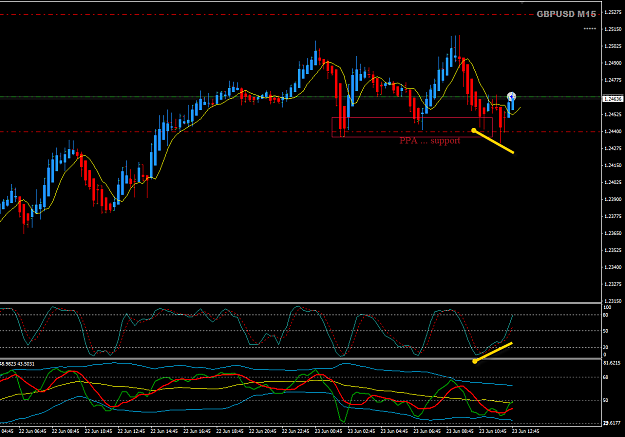Viewport: 625px width, 437px height.
Task: Click the 29.6177 value on lower indicator scale
Action: (x=612, y=423)
